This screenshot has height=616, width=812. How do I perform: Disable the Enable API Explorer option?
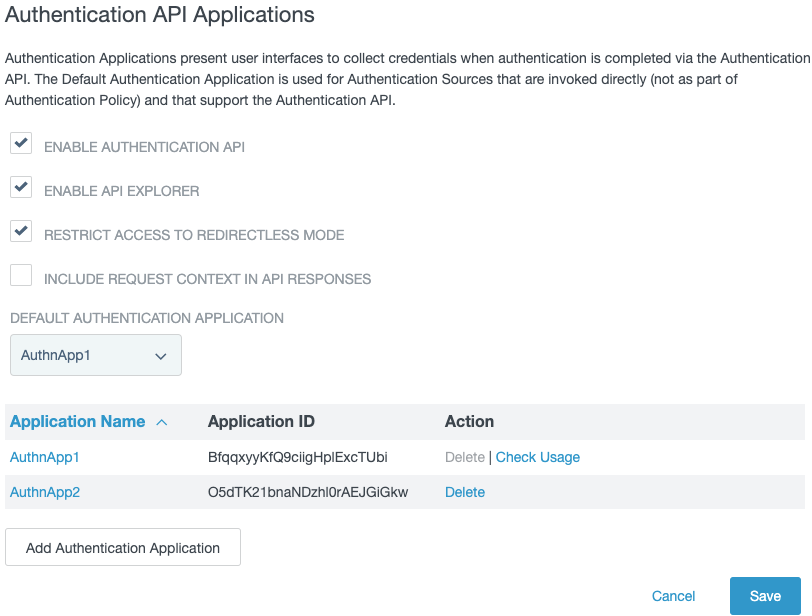(x=21, y=188)
